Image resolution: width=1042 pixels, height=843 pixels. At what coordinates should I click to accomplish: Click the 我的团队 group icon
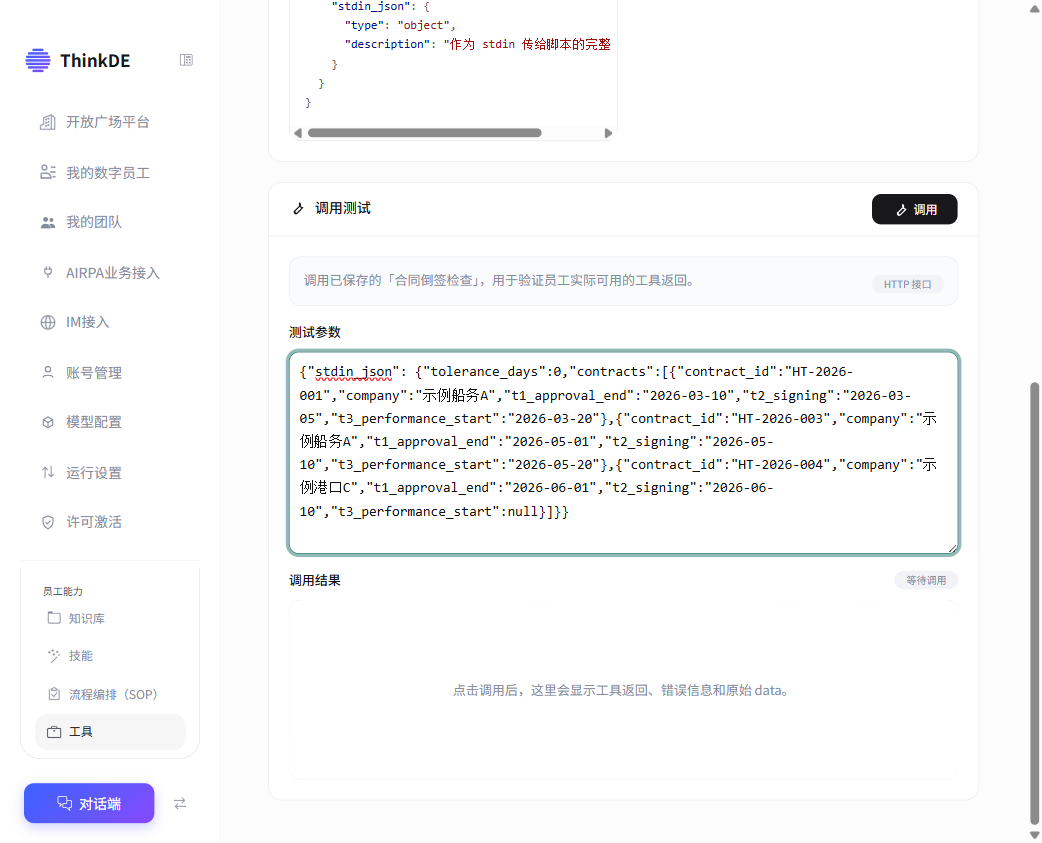click(48, 223)
